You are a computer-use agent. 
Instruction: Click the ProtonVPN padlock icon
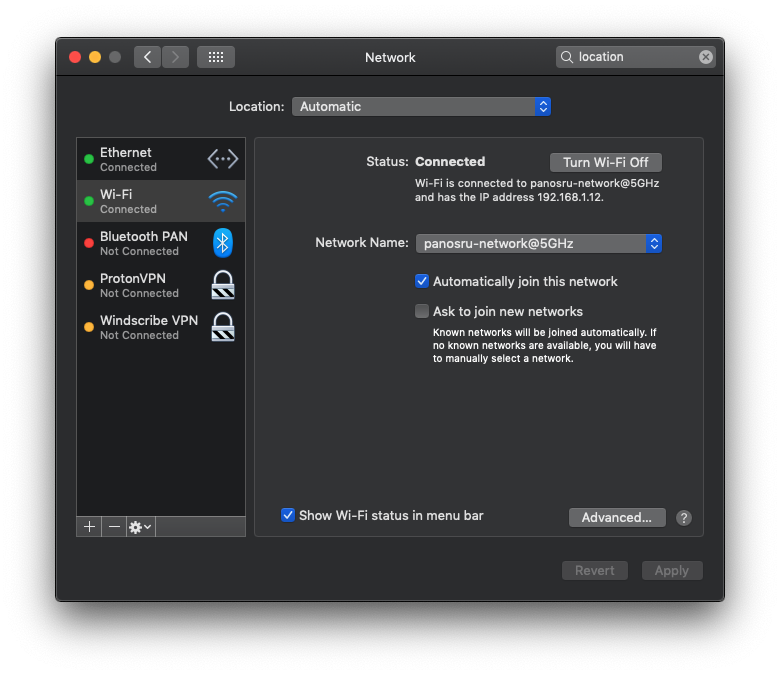click(223, 285)
